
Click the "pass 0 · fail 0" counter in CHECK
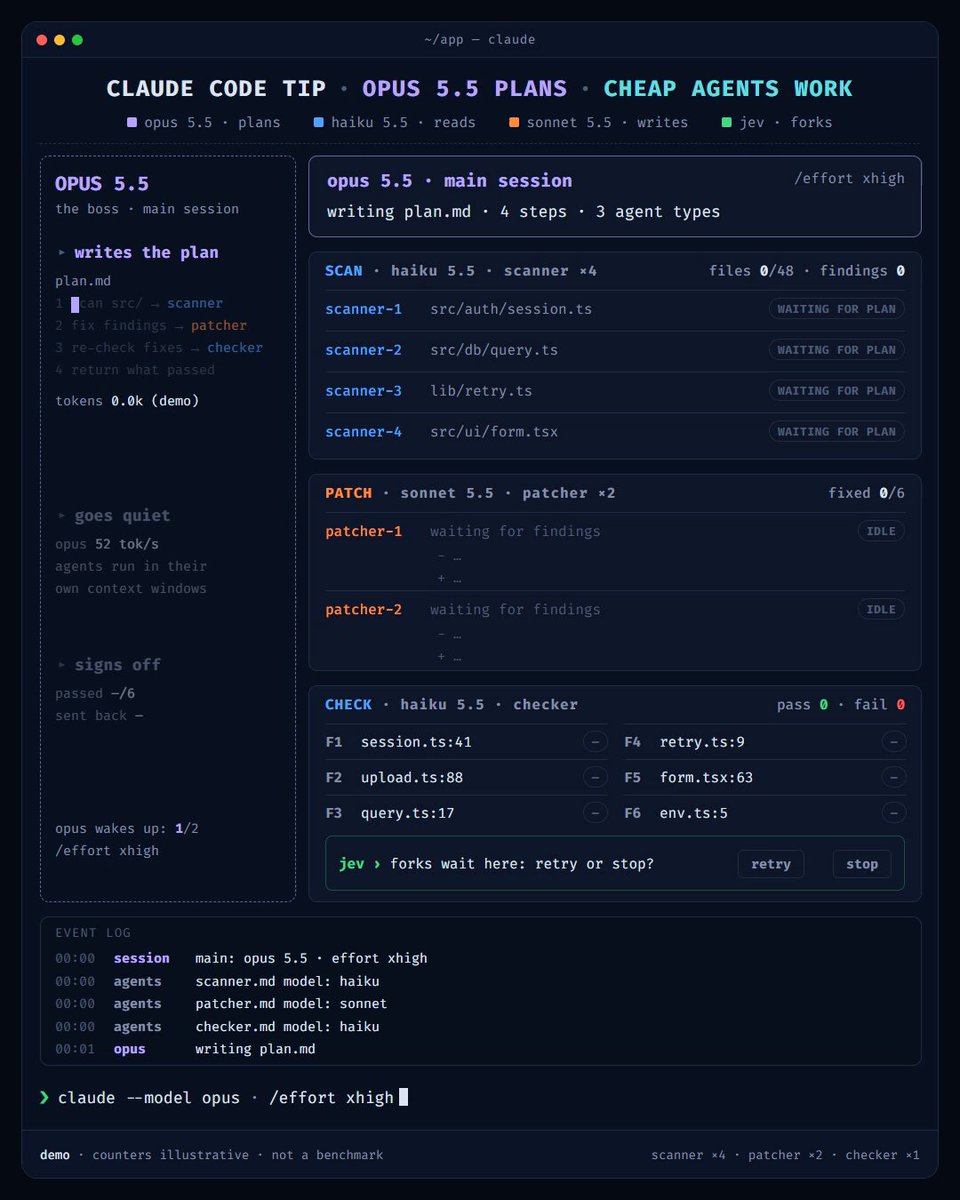[841, 704]
